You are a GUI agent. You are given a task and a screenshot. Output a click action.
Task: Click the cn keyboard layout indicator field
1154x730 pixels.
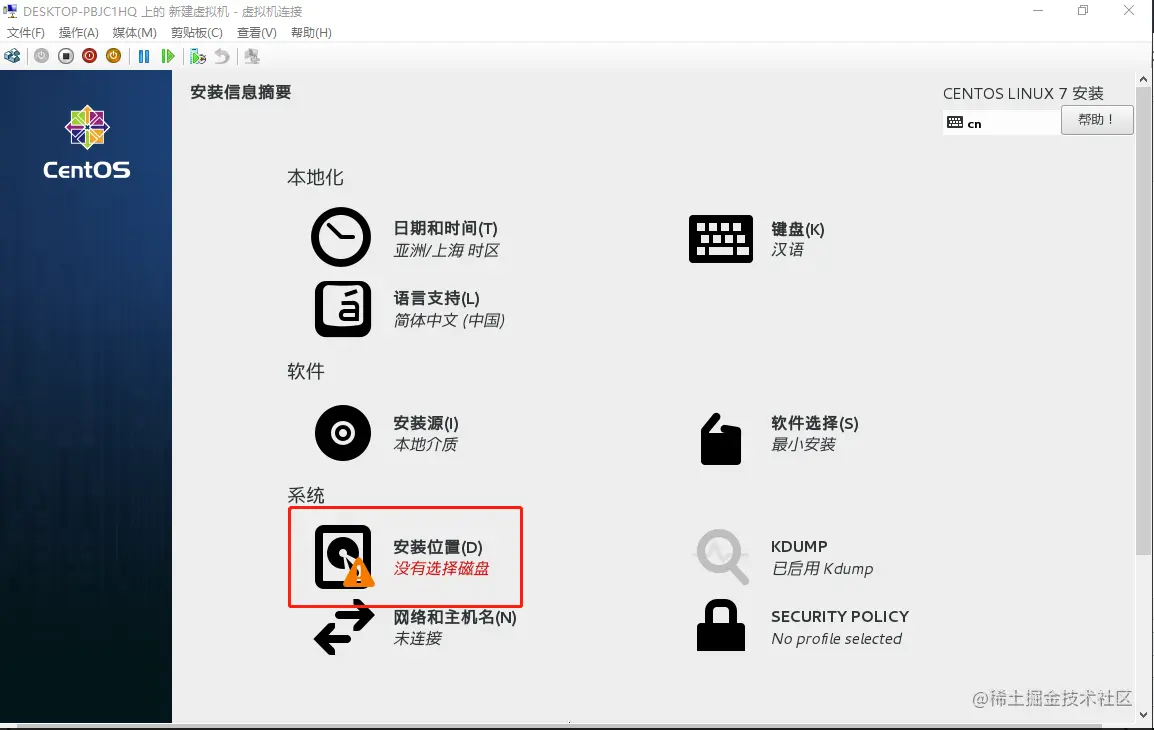coord(1002,123)
